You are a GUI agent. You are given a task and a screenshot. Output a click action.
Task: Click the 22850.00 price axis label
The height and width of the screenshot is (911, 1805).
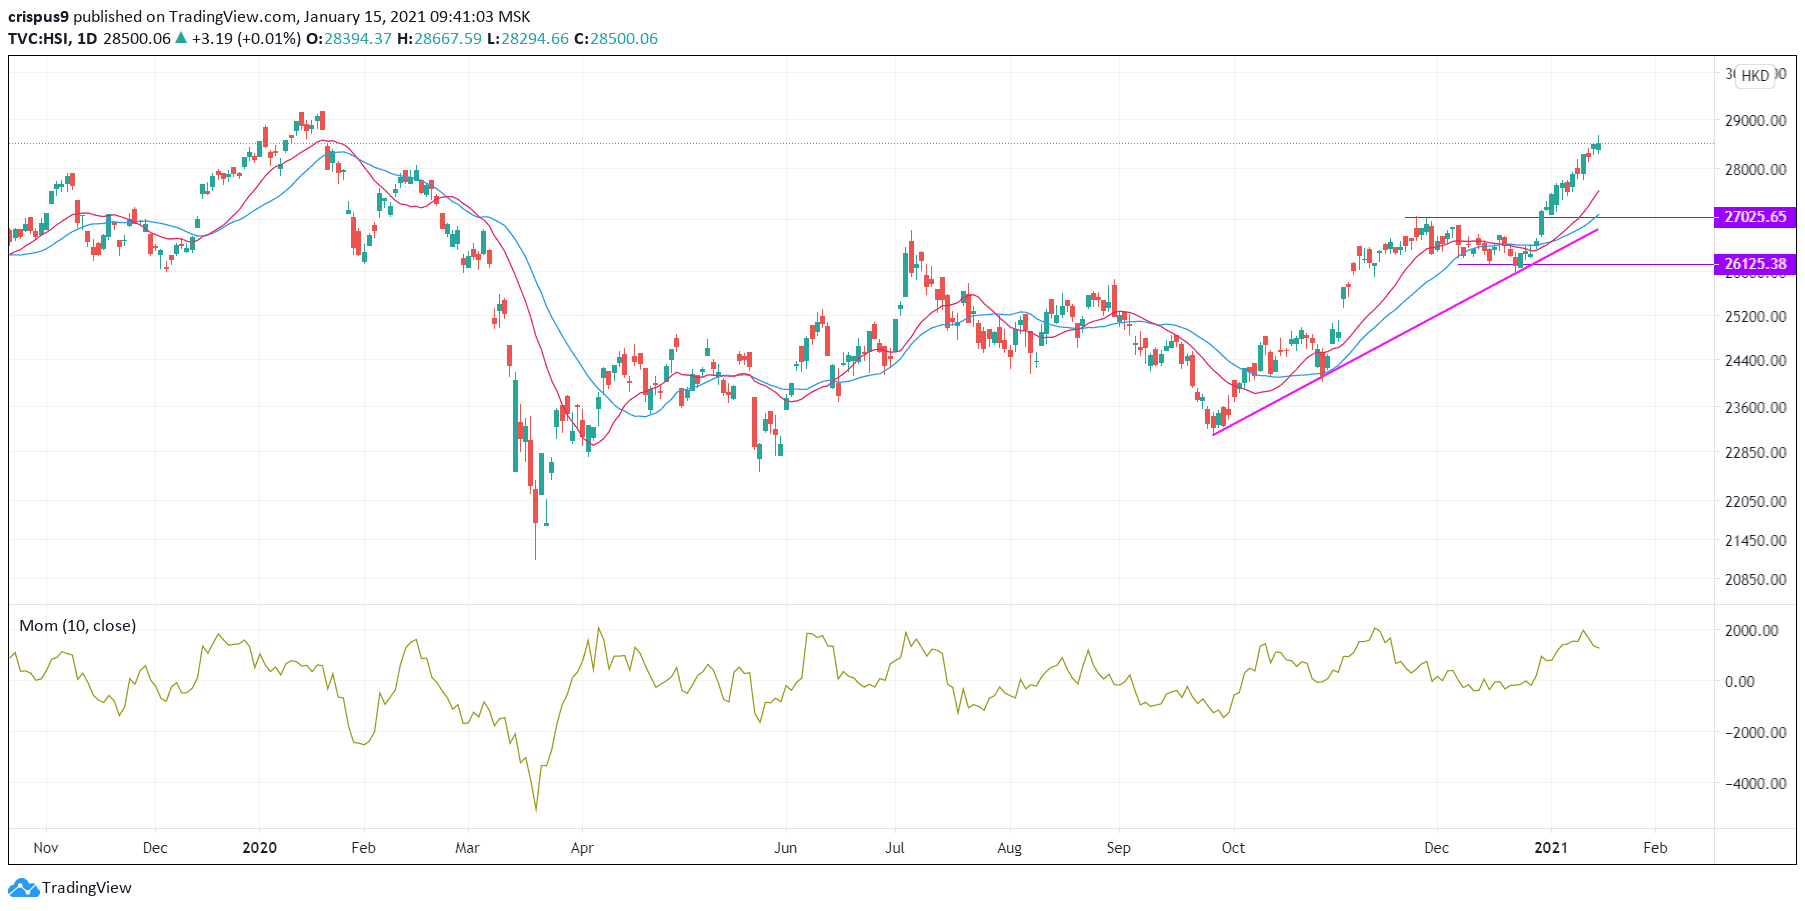click(x=1756, y=453)
